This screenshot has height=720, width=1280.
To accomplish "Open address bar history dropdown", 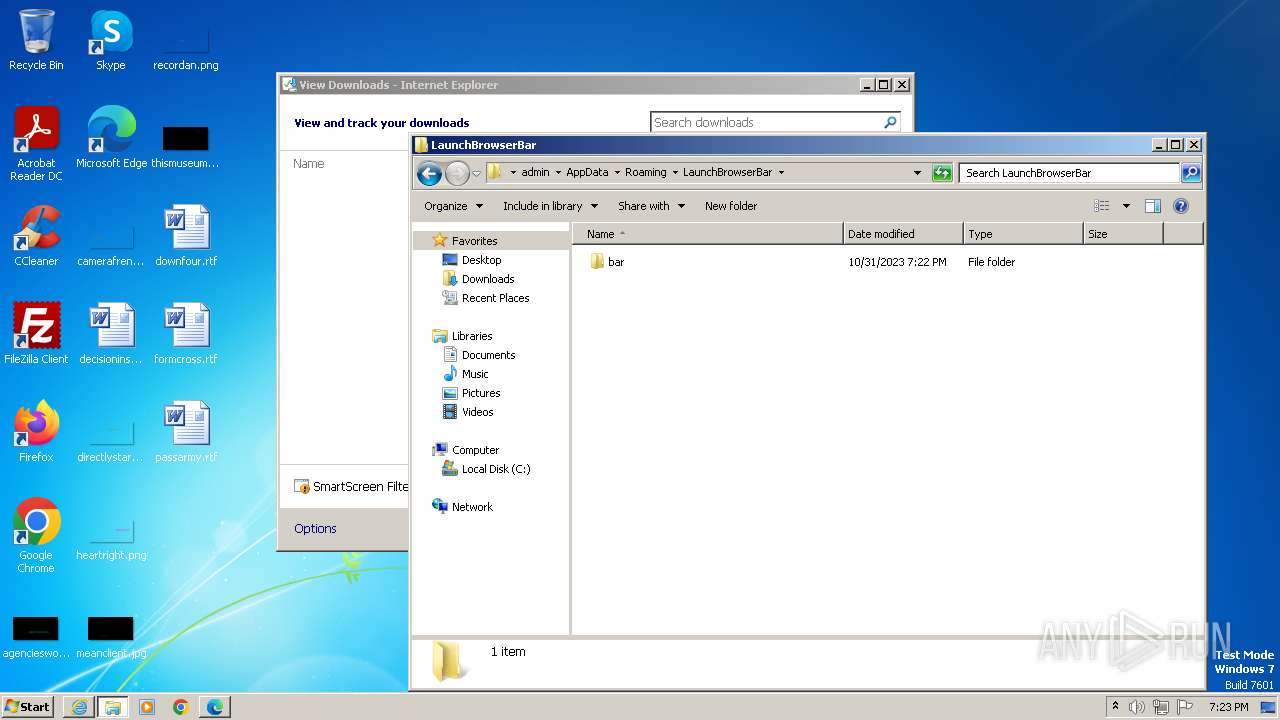I will [x=917, y=173].
